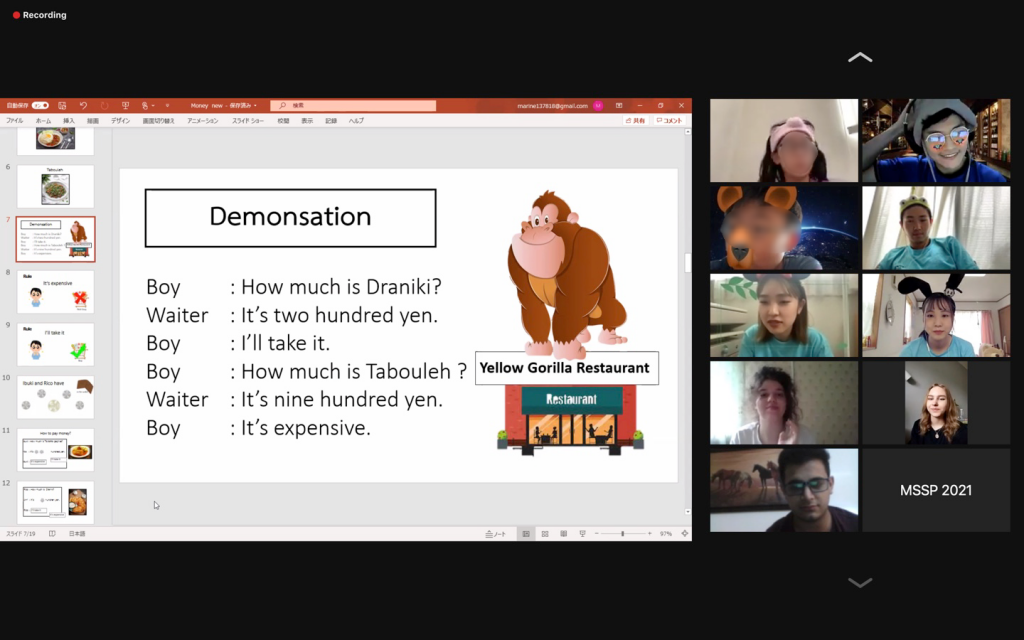Click the zoom in plus button
The height and width of the screenshot is (640, 1024).
click(x=650, y=534)
